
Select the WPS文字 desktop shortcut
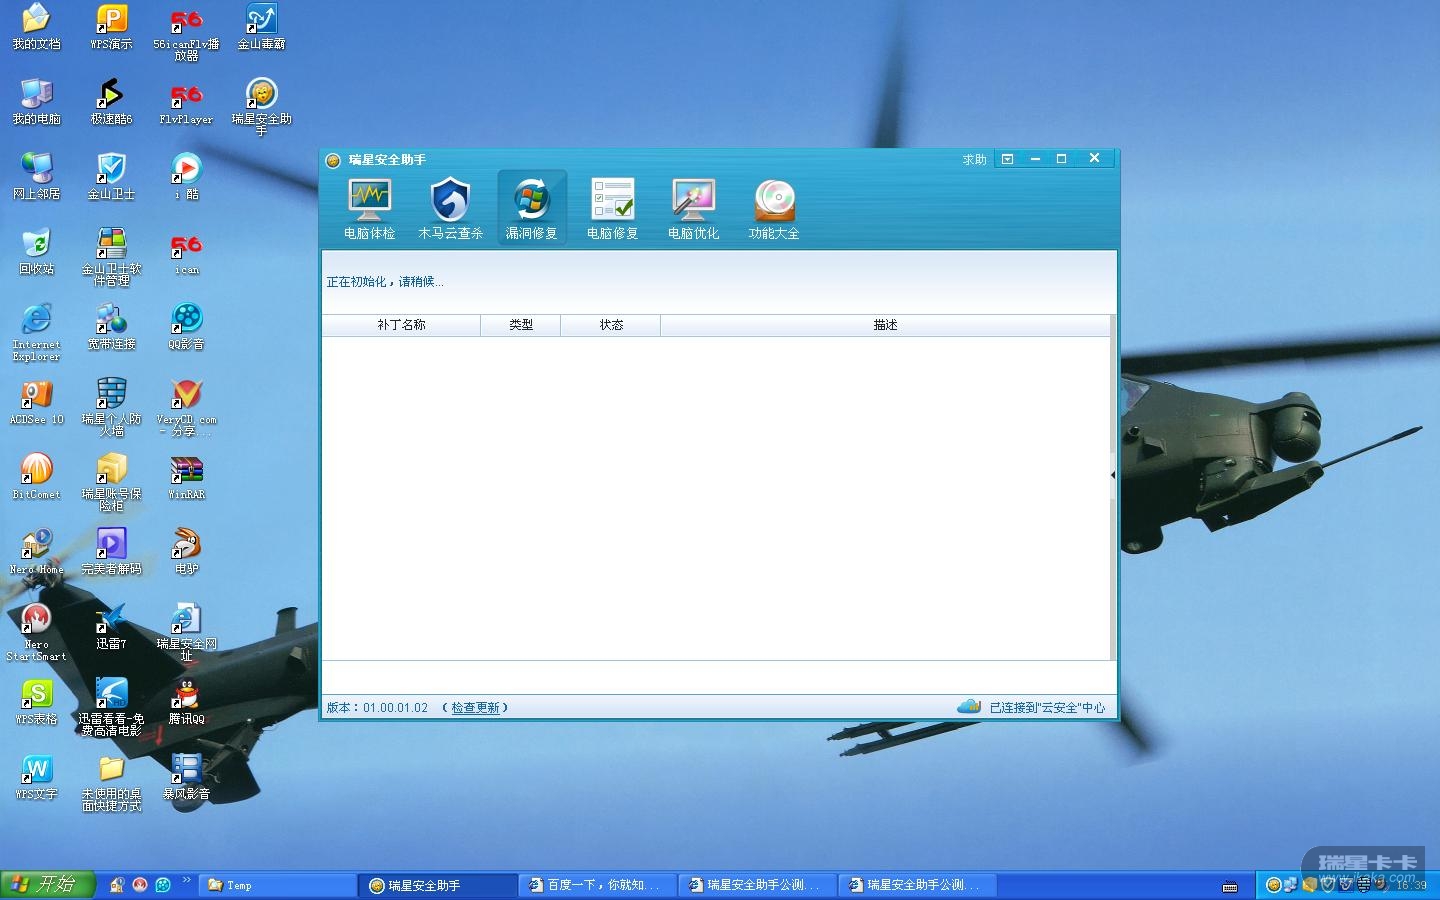coord(36,777)
